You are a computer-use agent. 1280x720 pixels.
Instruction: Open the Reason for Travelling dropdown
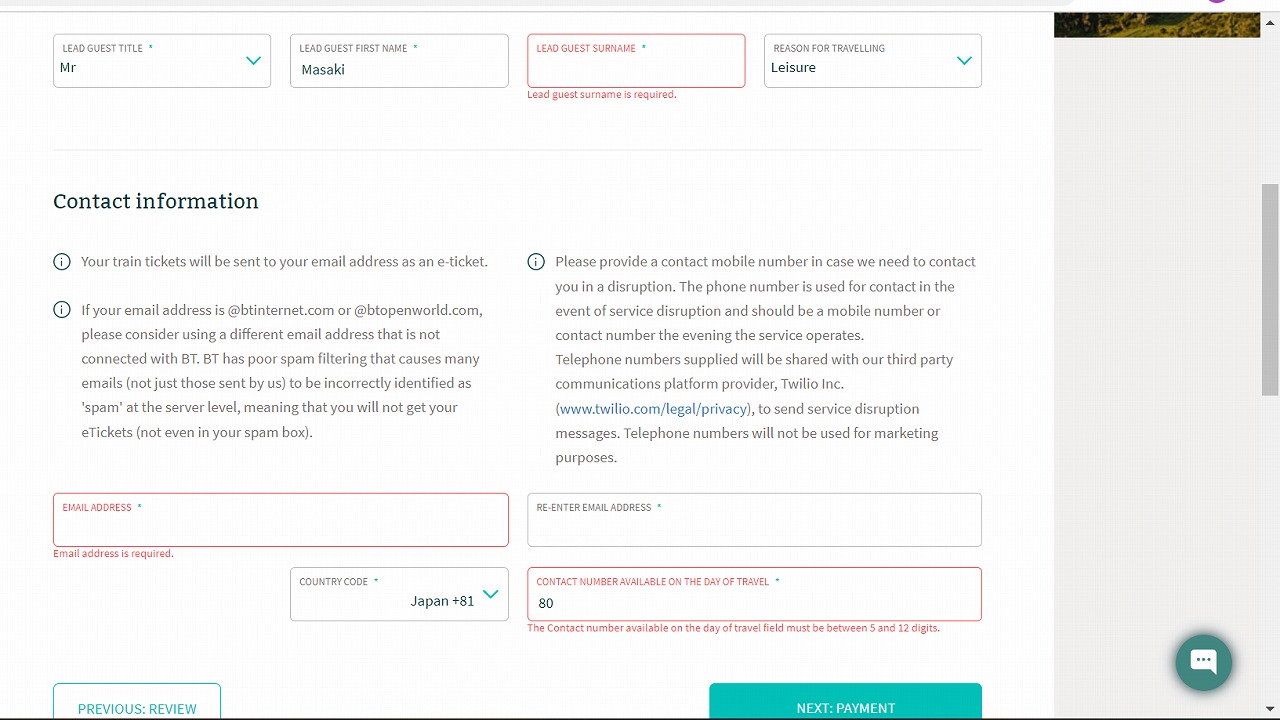point(873,61)
